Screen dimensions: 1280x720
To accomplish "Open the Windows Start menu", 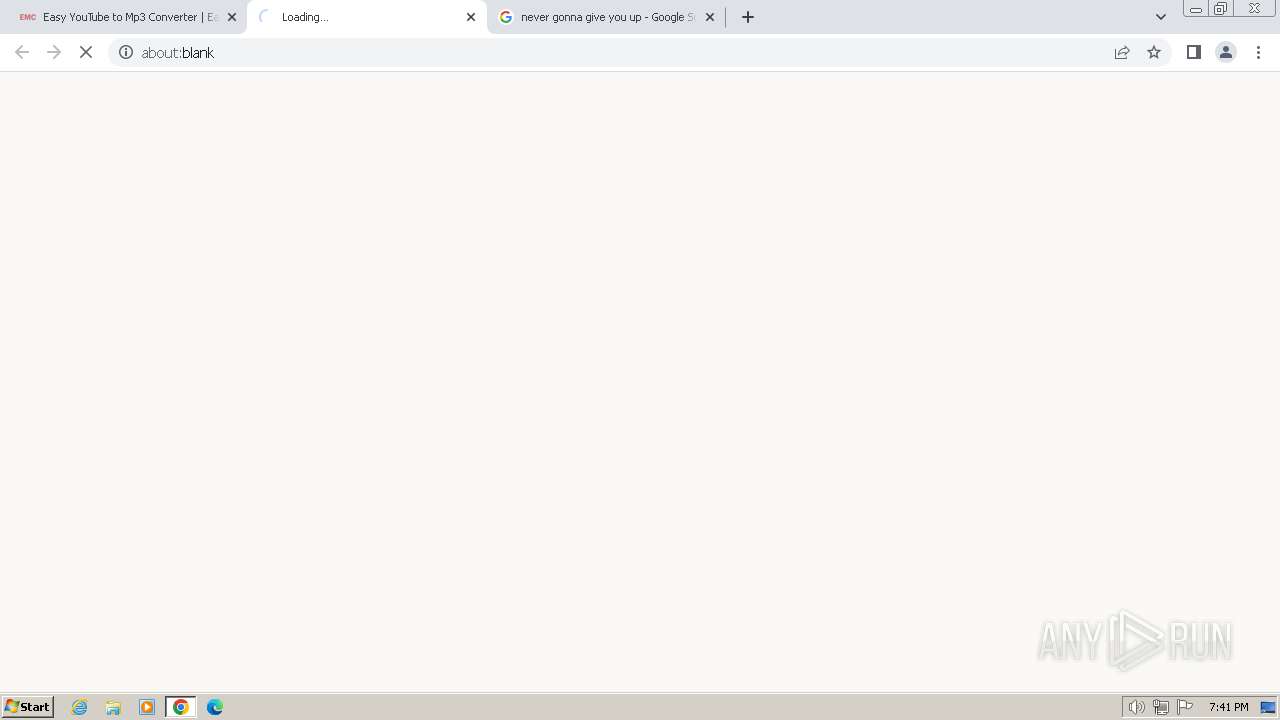I will click(x=28, y=707).
